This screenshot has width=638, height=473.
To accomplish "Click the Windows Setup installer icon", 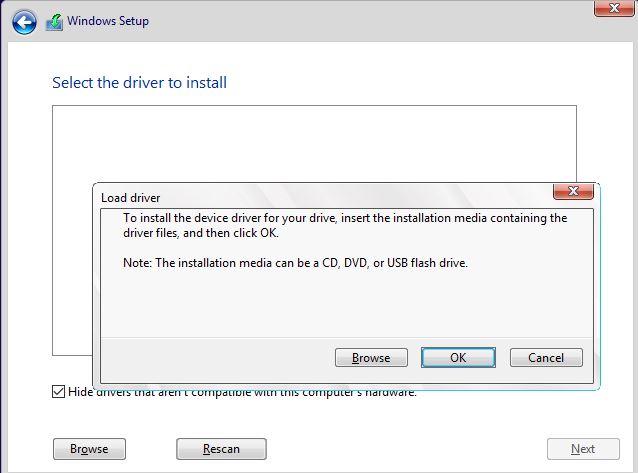I will click(x=55, y=22).
